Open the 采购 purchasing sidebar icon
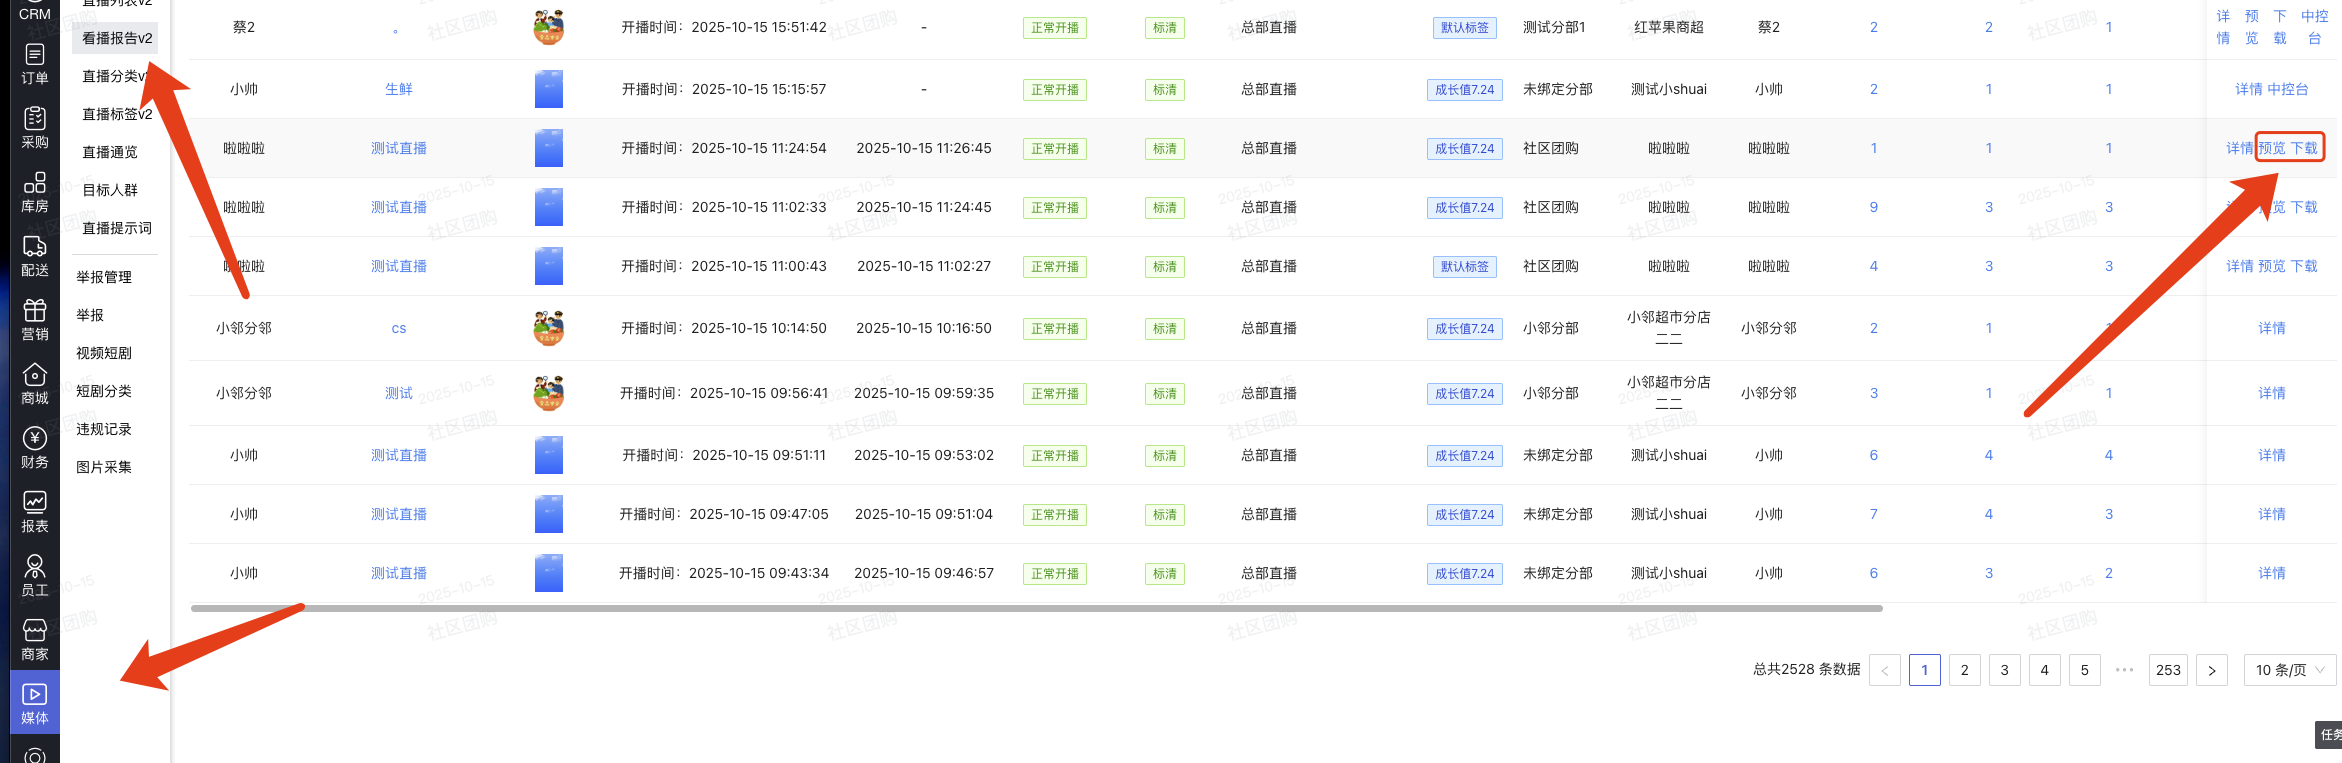This screenshot has width=2342, height=763. click(x=35, y=128)
